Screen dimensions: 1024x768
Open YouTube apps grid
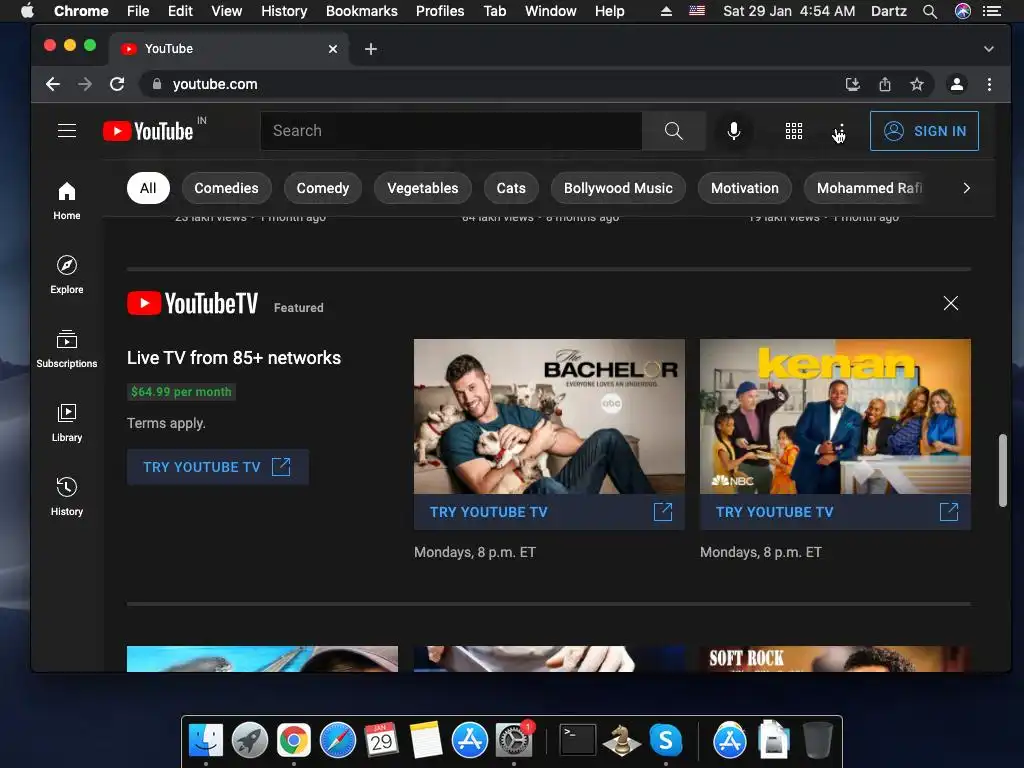(x=793, y=131)
